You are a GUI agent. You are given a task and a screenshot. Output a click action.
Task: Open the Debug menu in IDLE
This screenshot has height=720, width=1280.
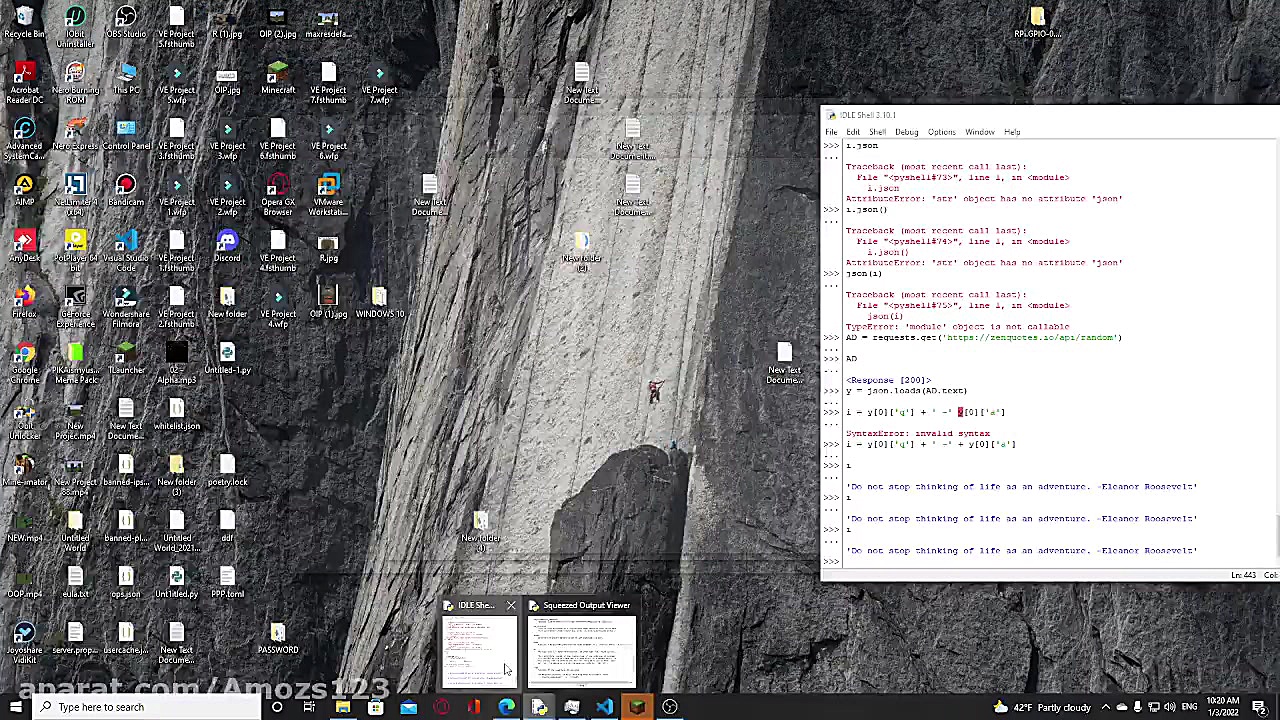tap(906, 132)
